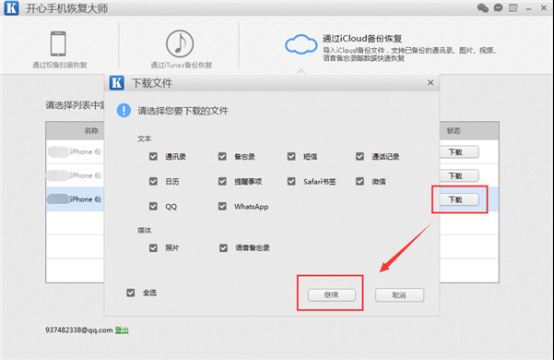Click the 文本 section label
This screenshot has height=360, width=554.
coord(144,139)
